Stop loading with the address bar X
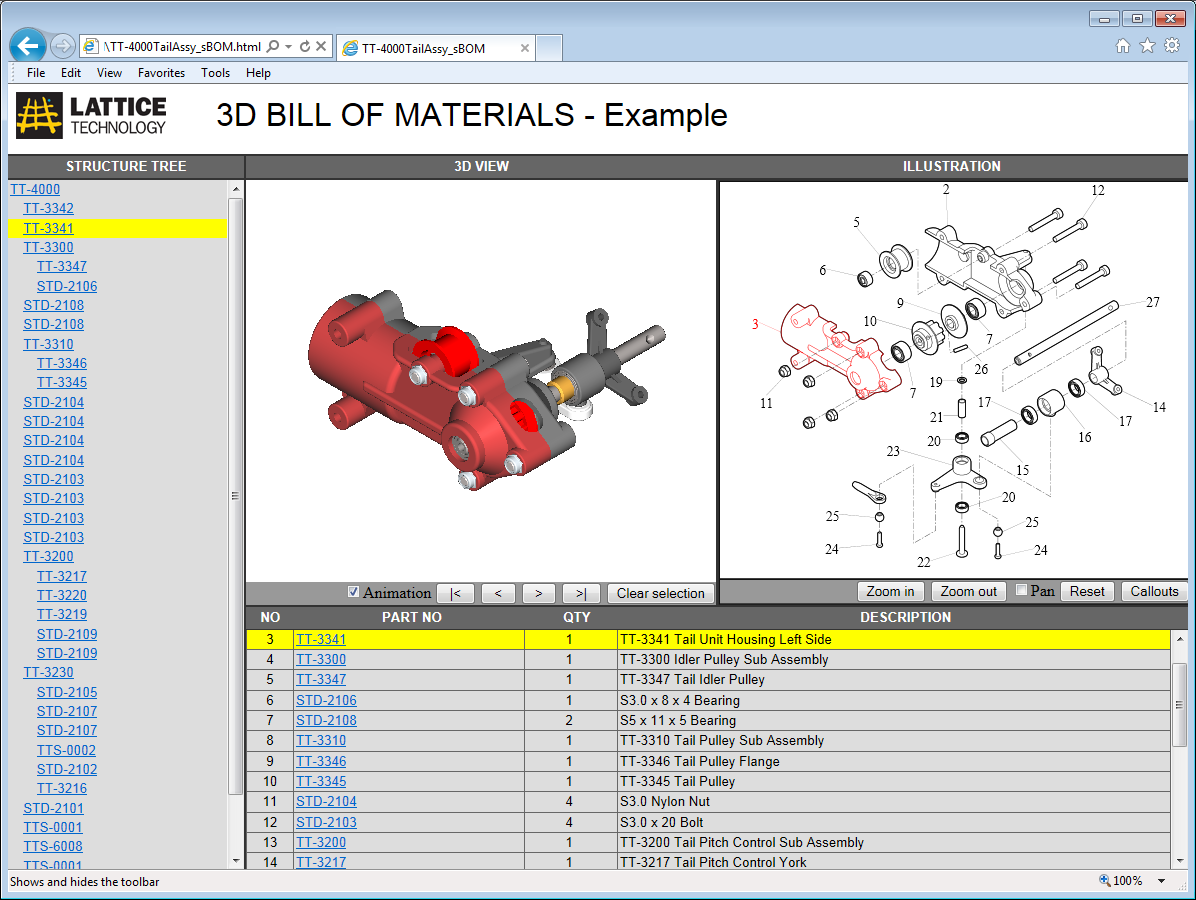Viewport: 1196px width, 900px height. [321, 47]
